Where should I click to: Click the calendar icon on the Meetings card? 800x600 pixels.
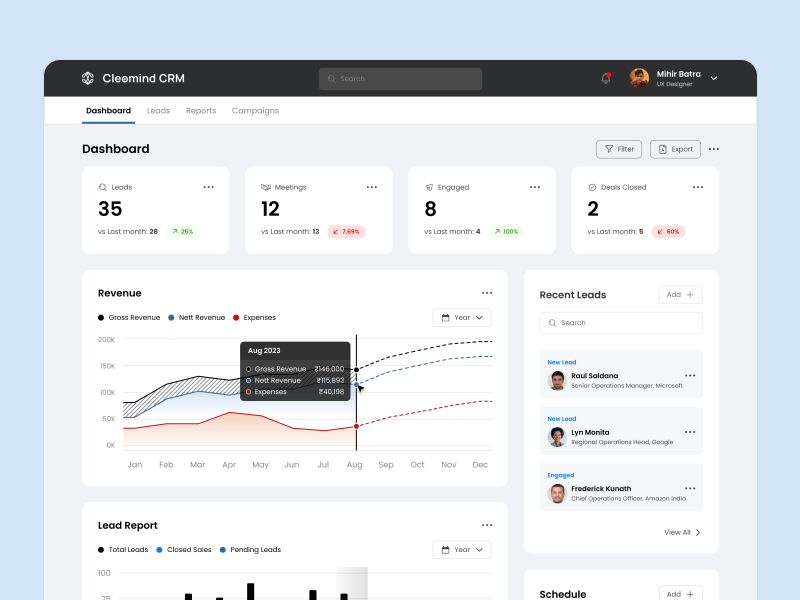click(x=265, y=187)
